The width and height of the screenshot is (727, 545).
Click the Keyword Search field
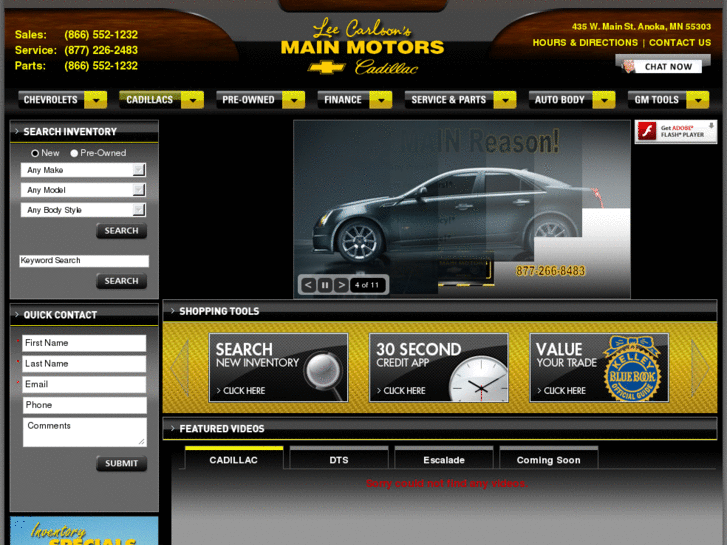[84, 261]
